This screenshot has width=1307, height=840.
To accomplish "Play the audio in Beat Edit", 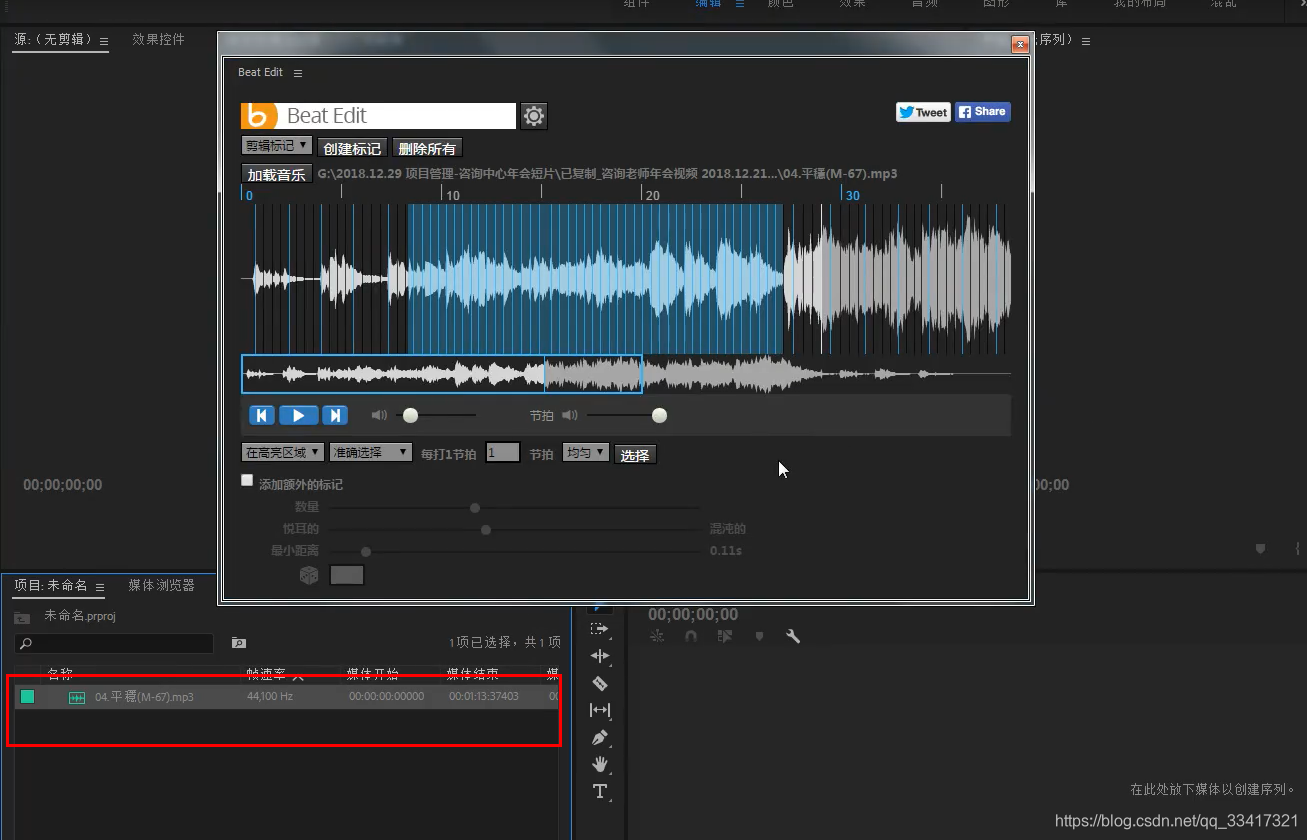I will 298,415.
